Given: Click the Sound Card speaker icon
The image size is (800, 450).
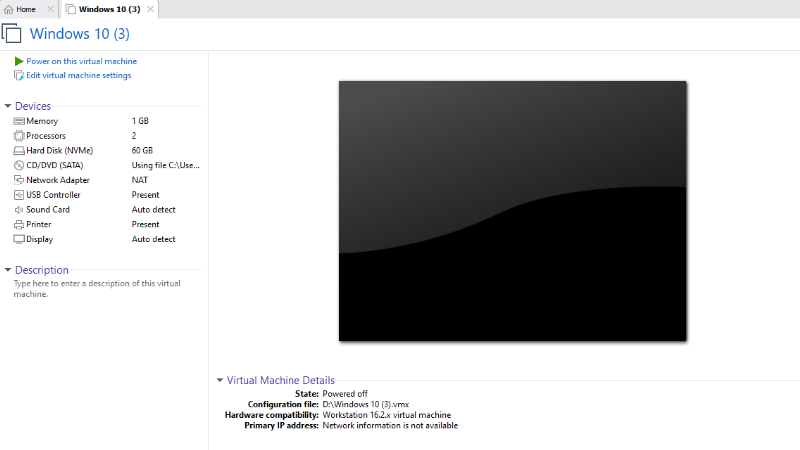Looking at the screenshot, I should (18, 210).
